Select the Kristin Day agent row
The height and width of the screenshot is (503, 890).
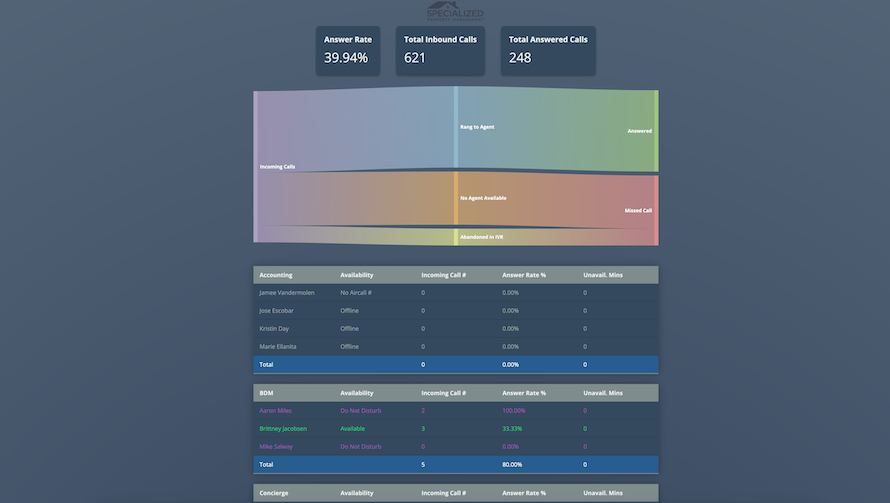click(456, 329)
